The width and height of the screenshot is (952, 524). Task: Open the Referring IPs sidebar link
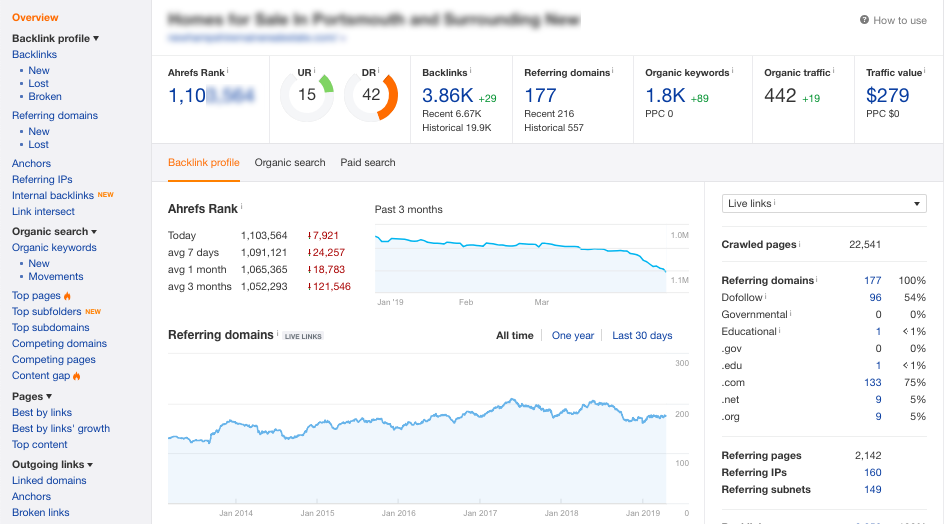[42, 180]
